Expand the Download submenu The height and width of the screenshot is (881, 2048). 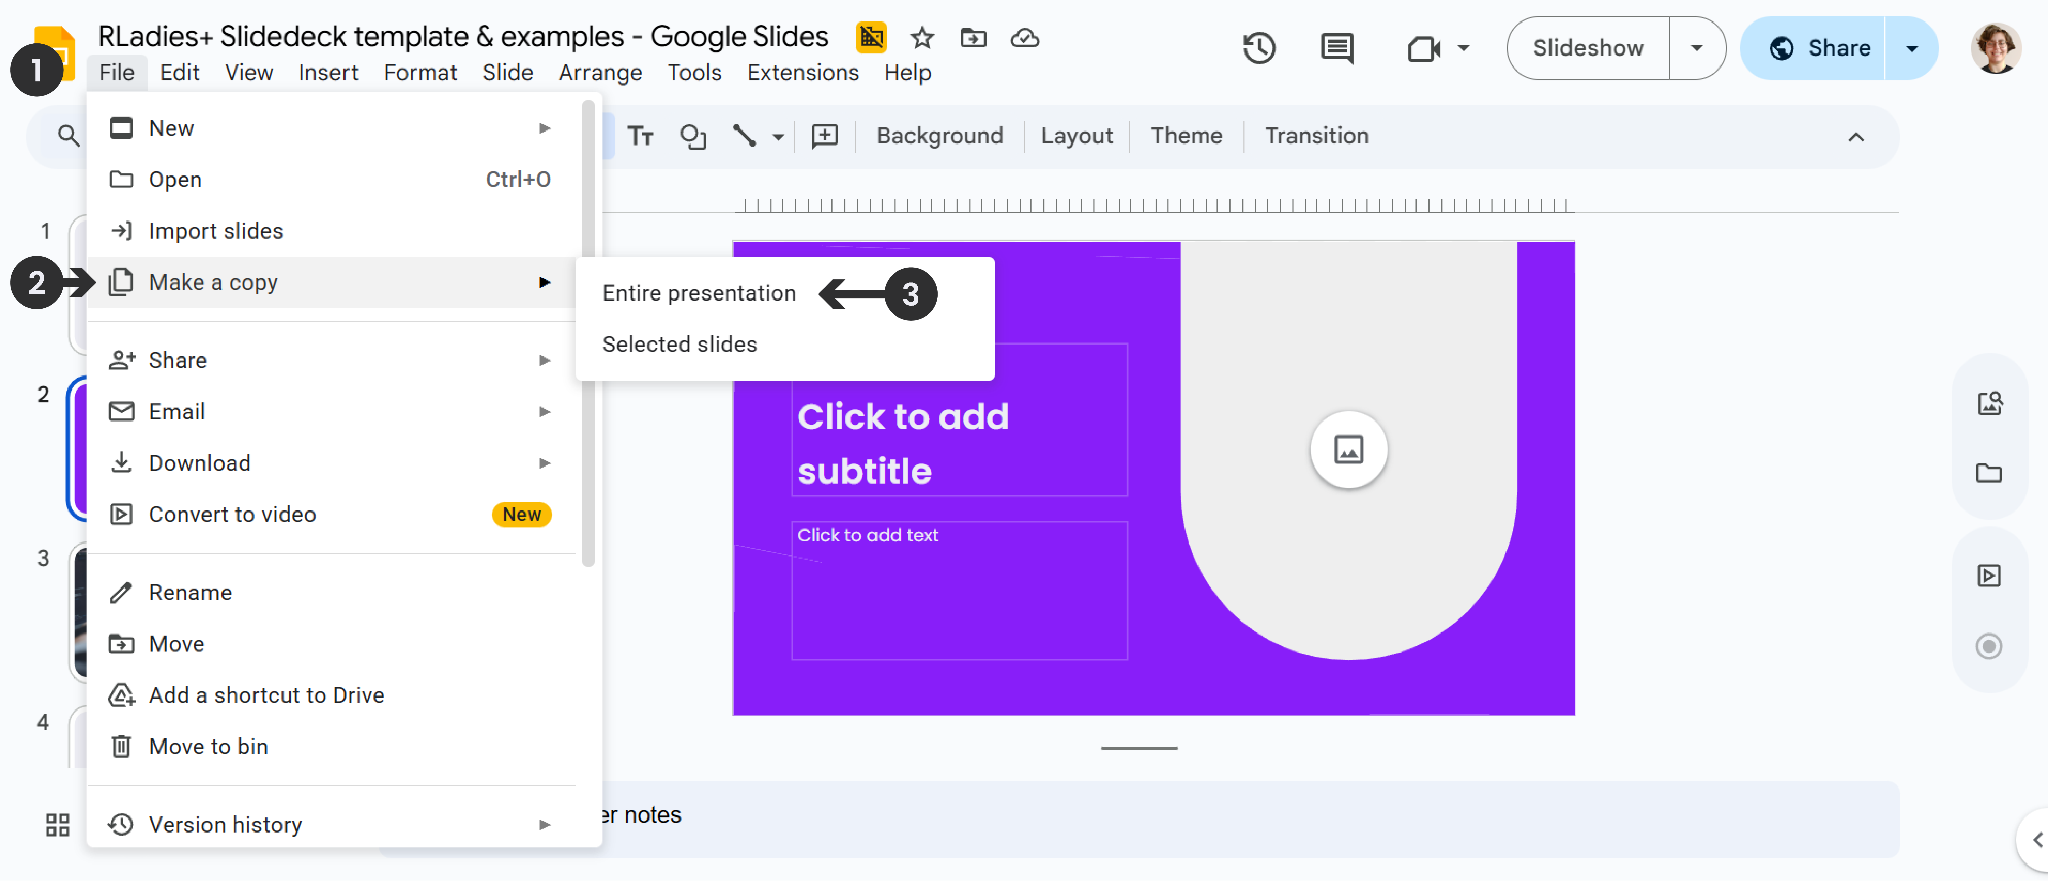pos(332,463)
